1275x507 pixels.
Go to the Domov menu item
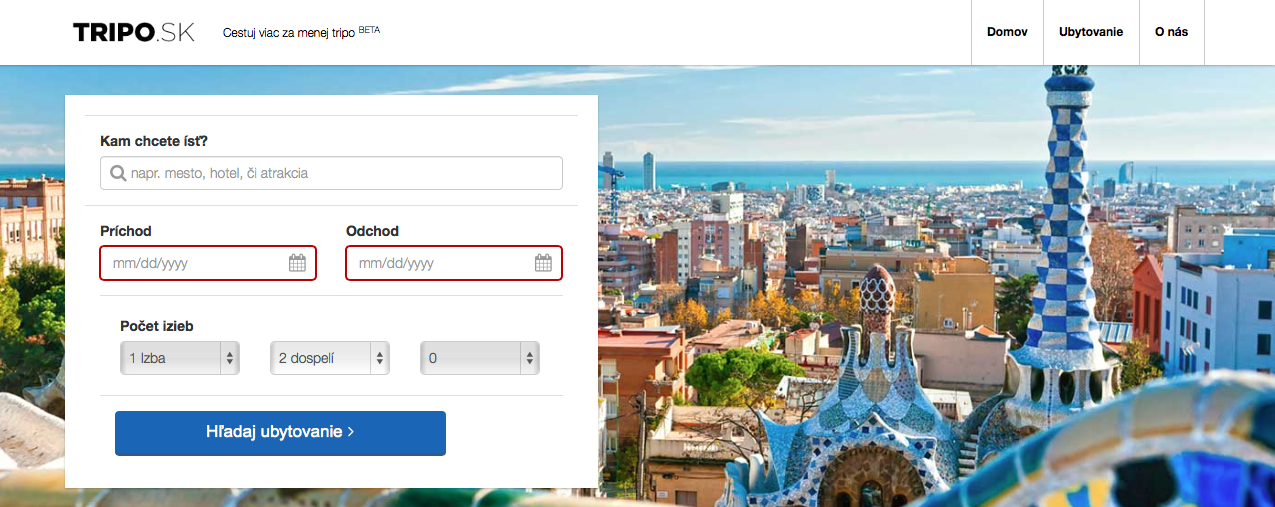[1007, 32]
